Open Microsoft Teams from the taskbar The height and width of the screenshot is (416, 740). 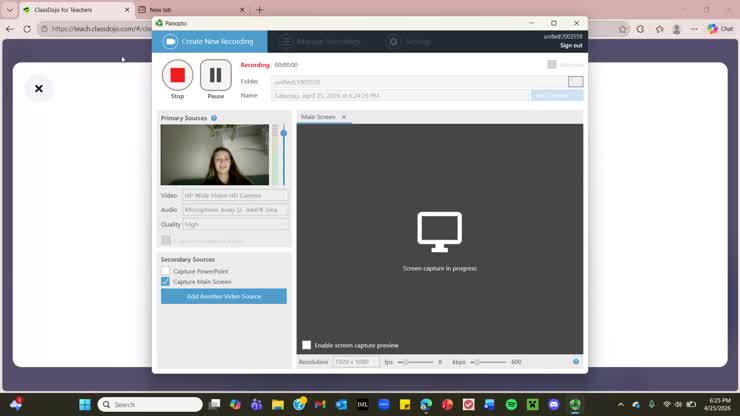(256, 405)
